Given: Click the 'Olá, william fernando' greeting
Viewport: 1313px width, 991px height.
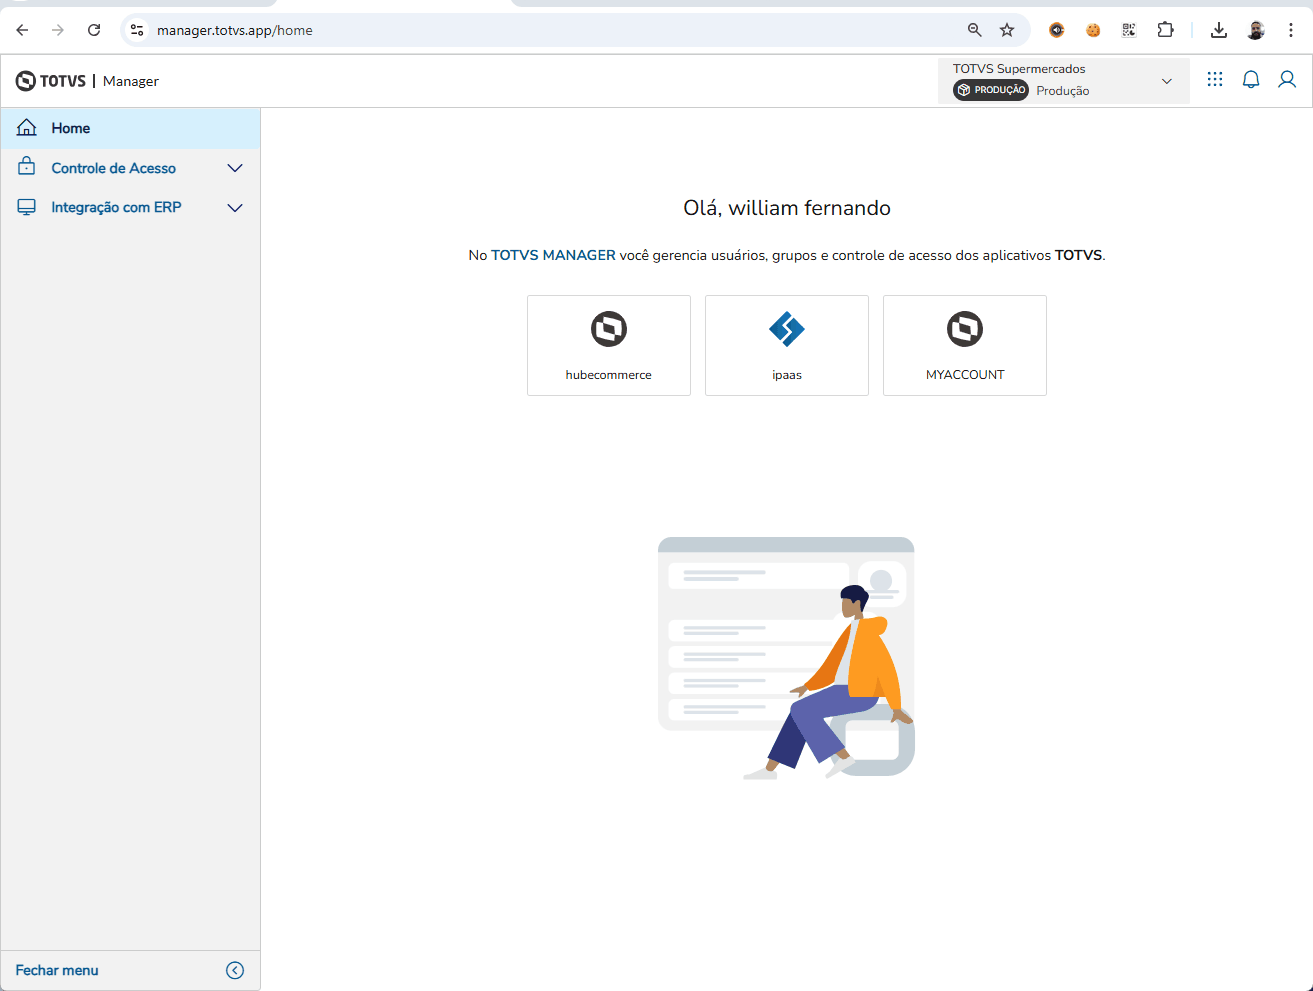Looking at the screenshot, I should 787,208.
